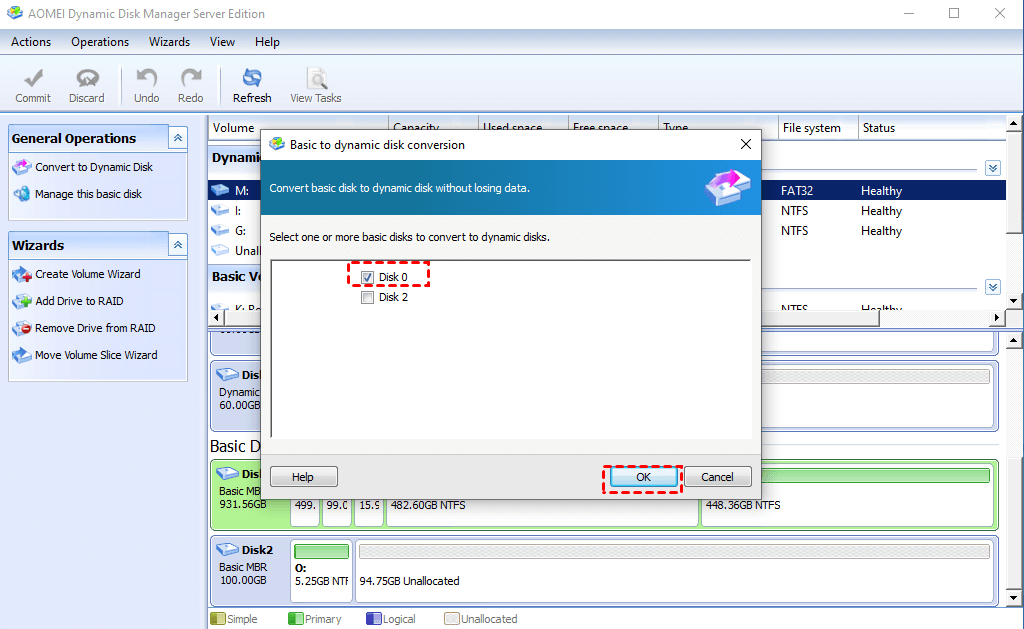This screenshot has width=1024, height=629.
Task: Click the Undo arrow icon
Action: (x=146, y=78)
